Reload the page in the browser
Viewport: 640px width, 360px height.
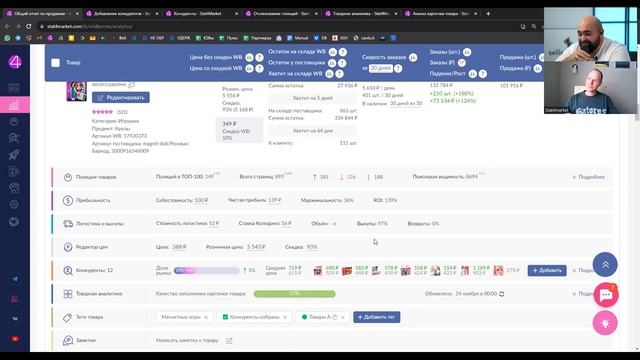(x=28, y=27)
